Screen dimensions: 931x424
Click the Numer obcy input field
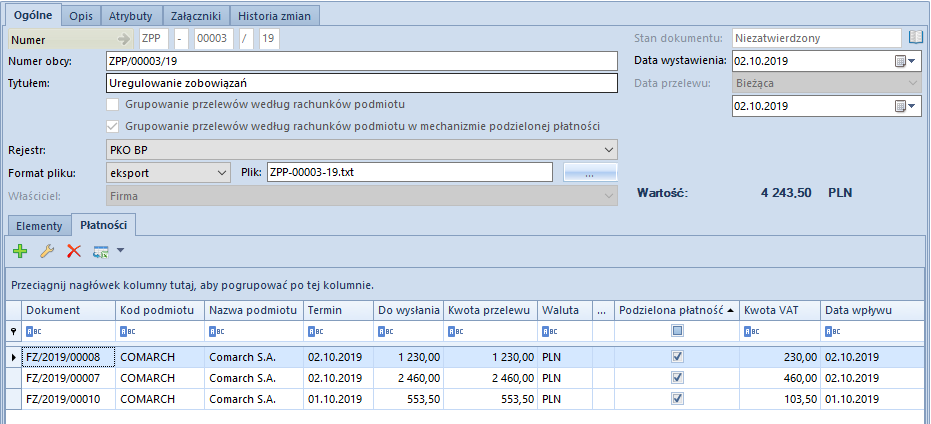tap(362, 61)
